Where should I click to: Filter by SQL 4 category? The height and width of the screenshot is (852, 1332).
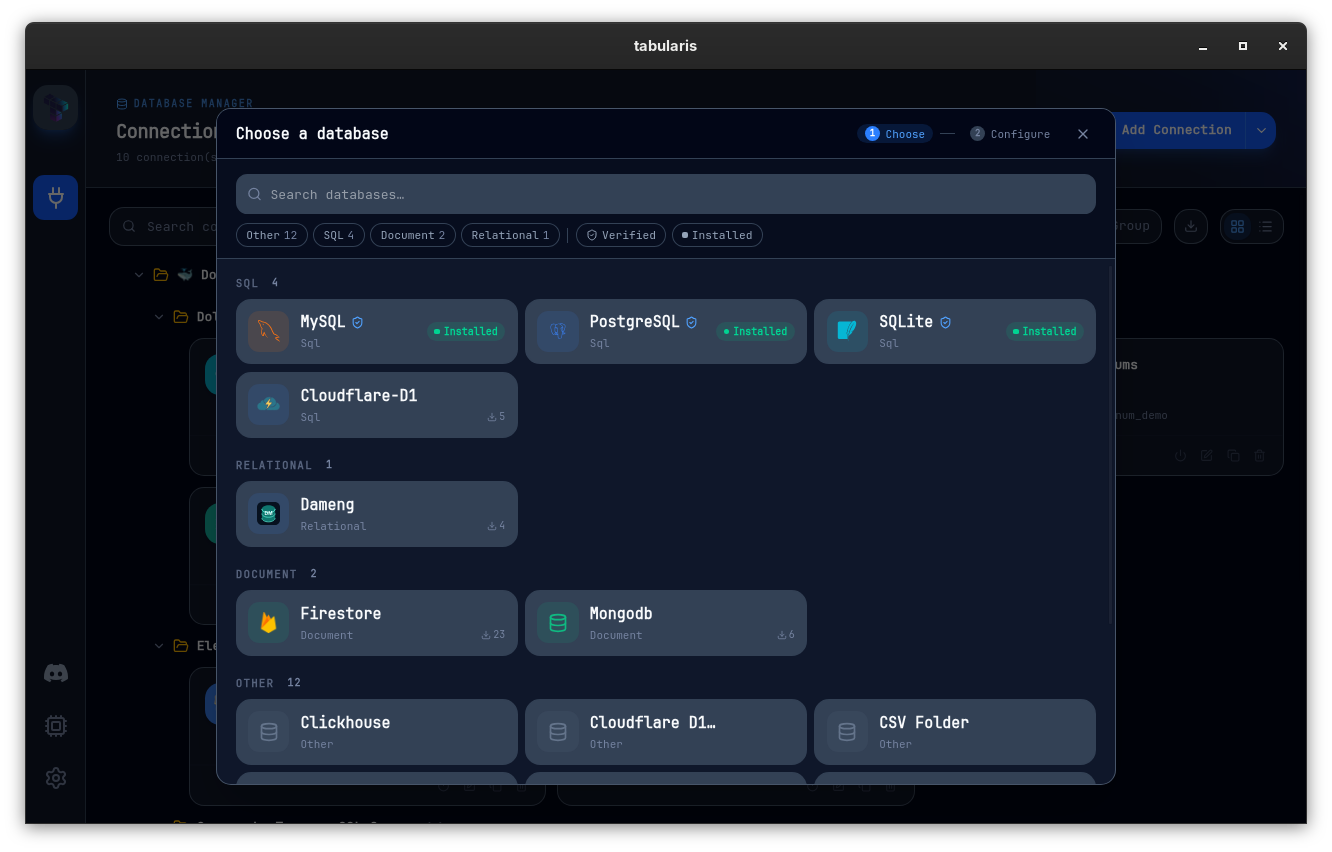pyautogui.click(x=339, y=235)
